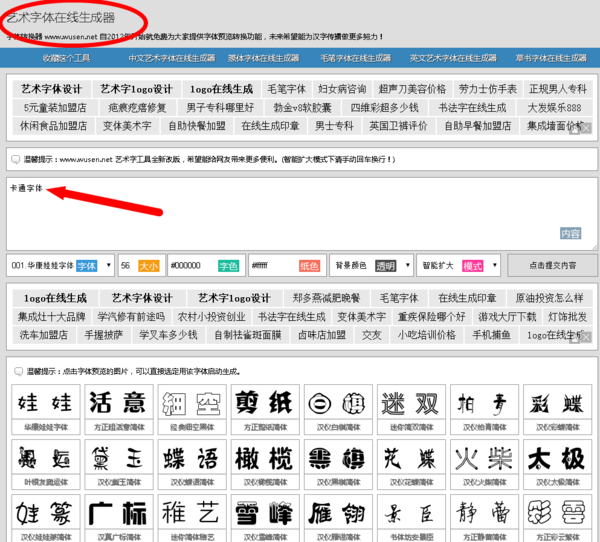Click the 超声刀美容价格 ad link
The height and width of the screenshot is (542, 600).
pyautogui.click(x=412, y=89)
